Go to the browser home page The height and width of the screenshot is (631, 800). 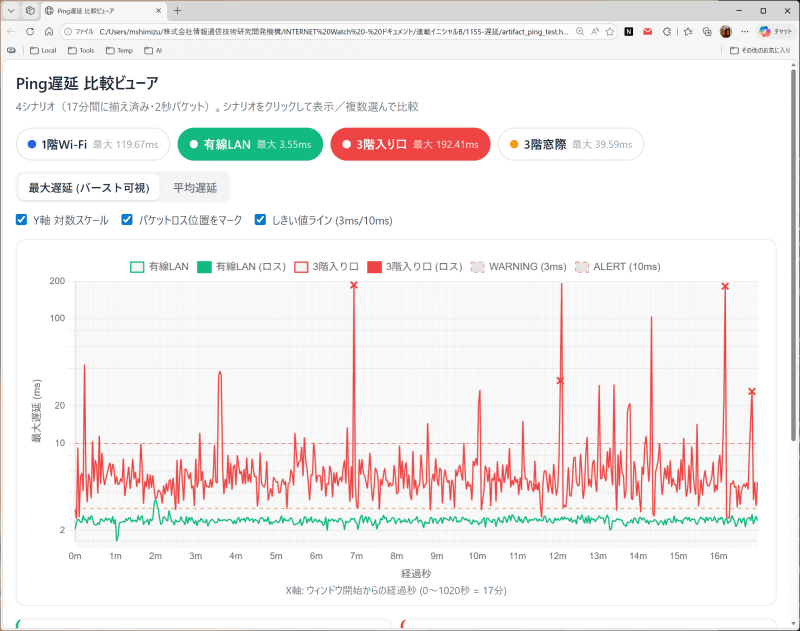(x=49, y=32)
